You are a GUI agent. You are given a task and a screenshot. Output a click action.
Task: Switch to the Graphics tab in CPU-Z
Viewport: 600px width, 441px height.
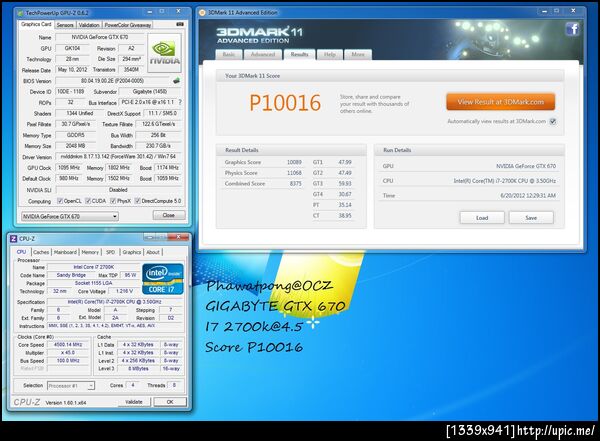(x=132, y=252)
